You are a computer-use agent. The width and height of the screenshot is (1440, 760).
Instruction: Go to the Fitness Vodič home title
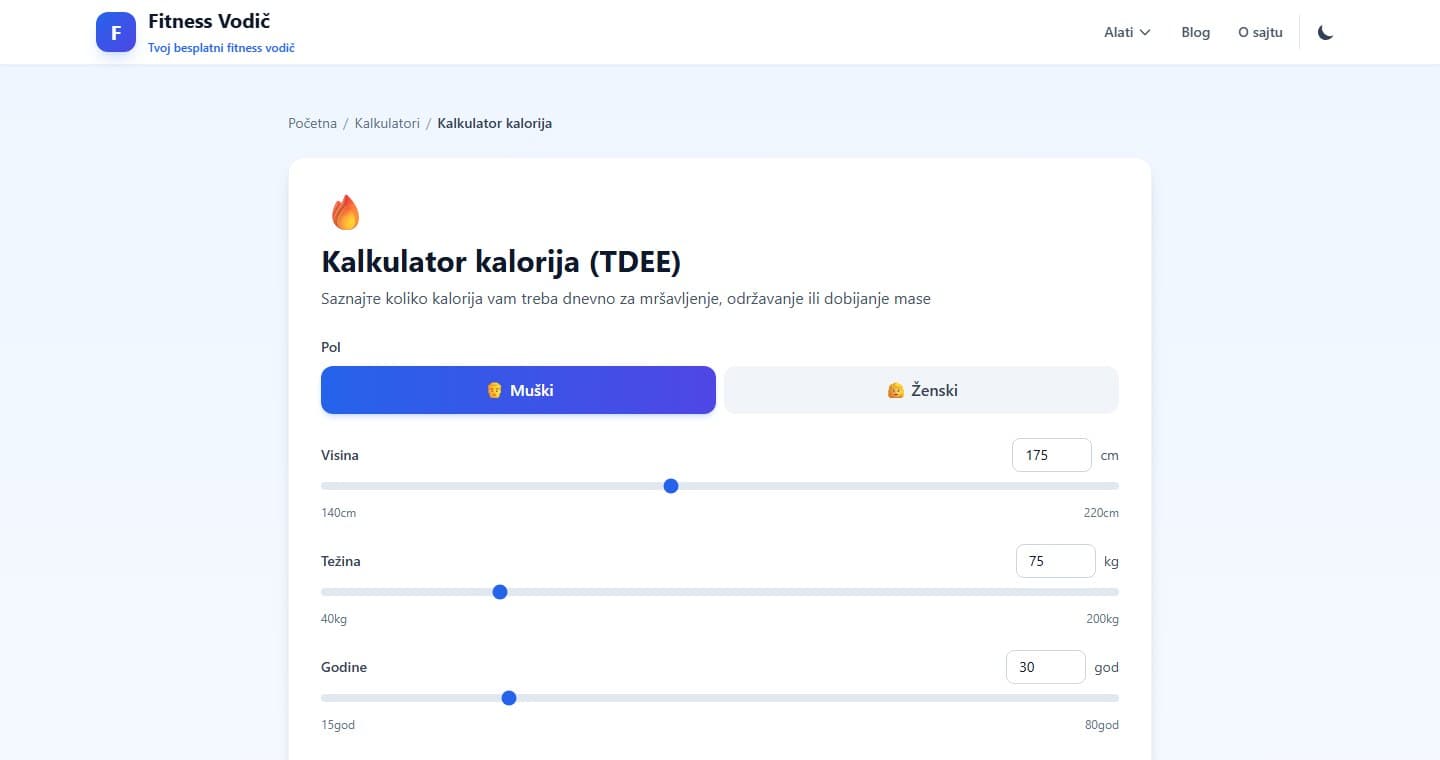(x=209, y=21)
